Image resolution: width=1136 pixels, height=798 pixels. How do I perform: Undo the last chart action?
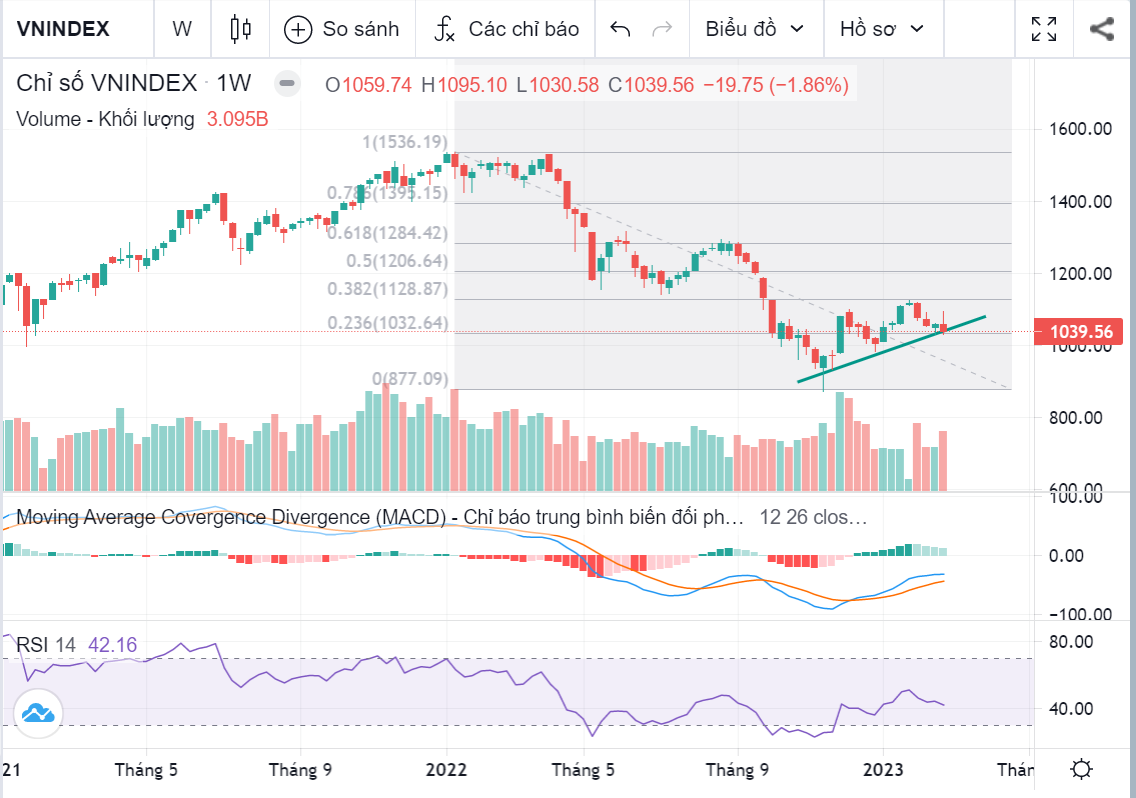pyautogui.click(x=620, y=29)
